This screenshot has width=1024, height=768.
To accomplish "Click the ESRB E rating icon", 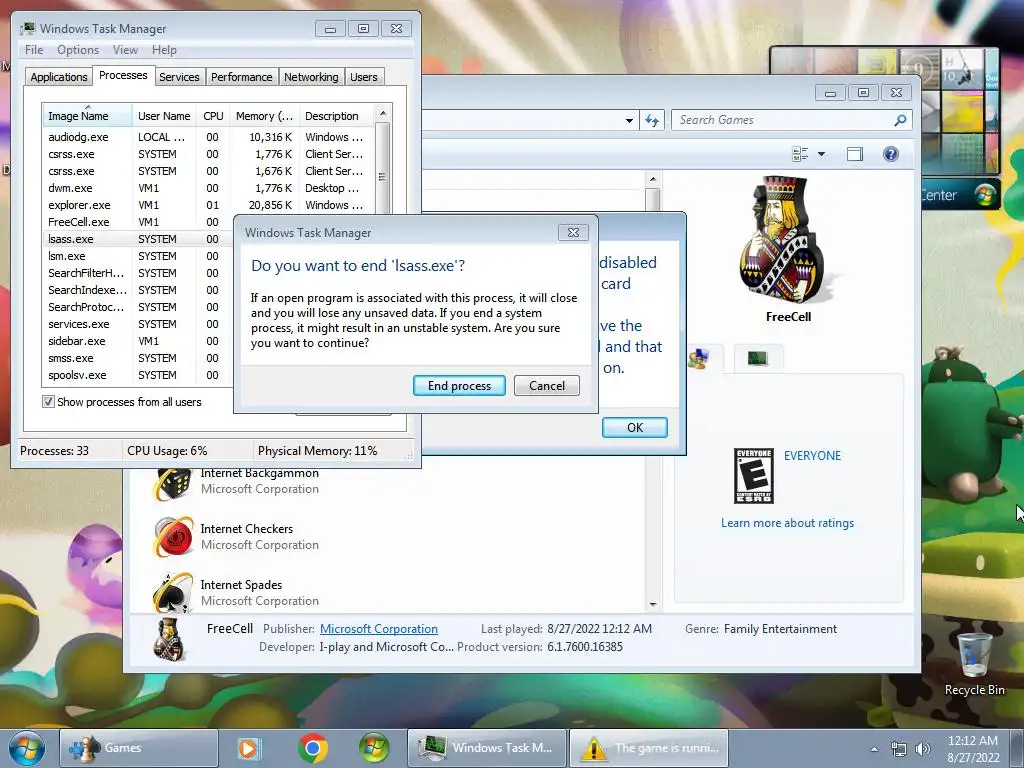I will [x=754, y=475].
